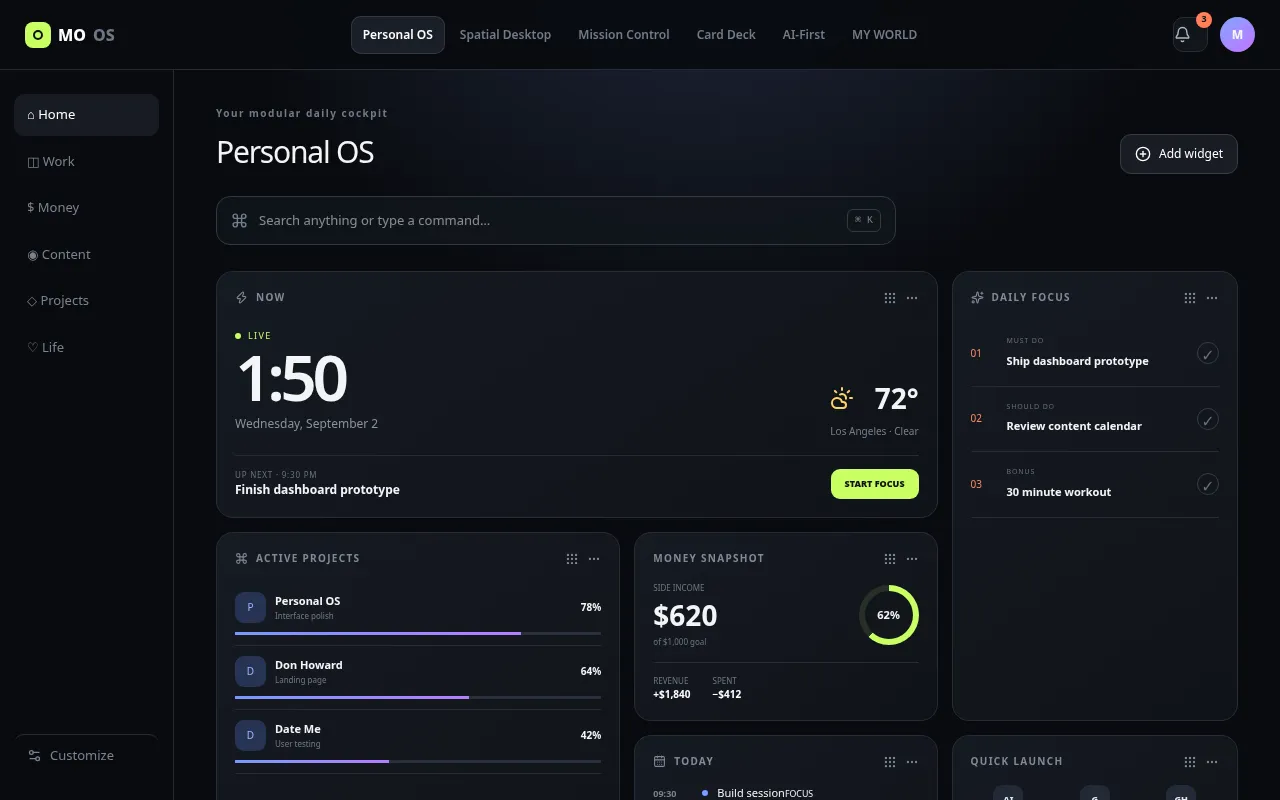Check off Ship dashboard prototype
The width and height of the screenshot is (1280, 800).
coord(1208,353)
